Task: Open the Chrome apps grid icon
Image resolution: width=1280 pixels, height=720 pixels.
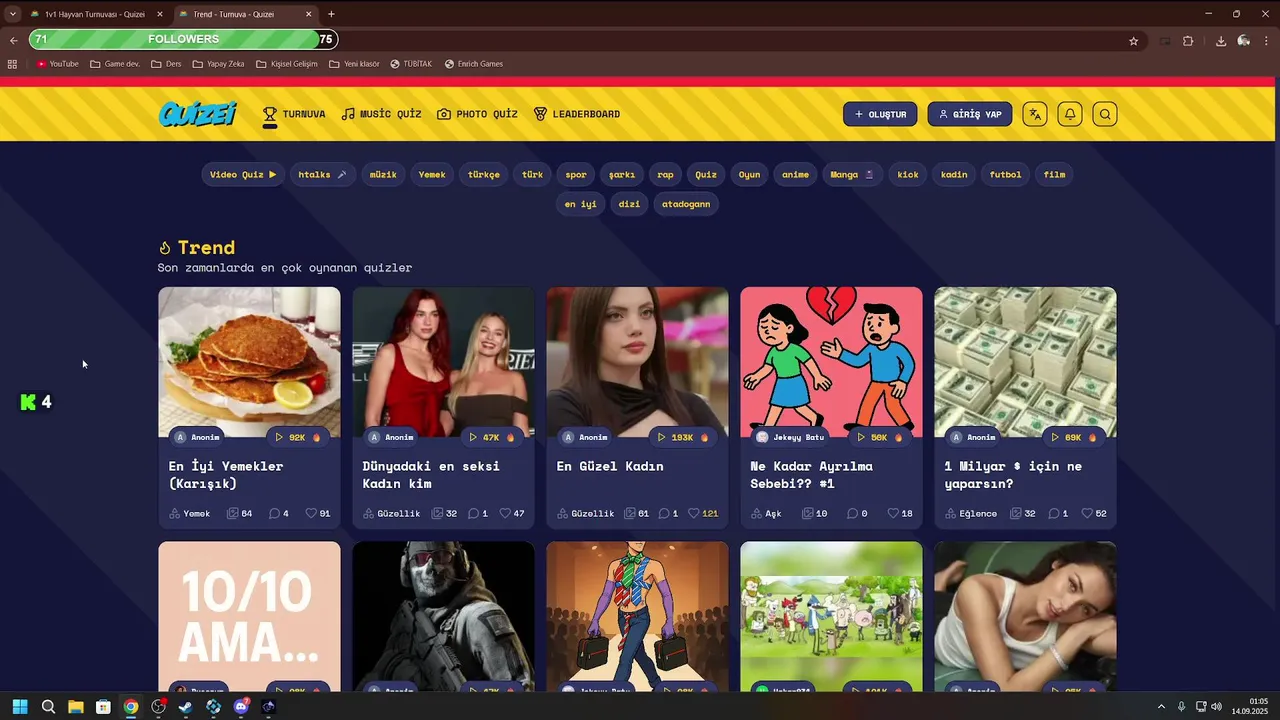Action: coord(12,64)
